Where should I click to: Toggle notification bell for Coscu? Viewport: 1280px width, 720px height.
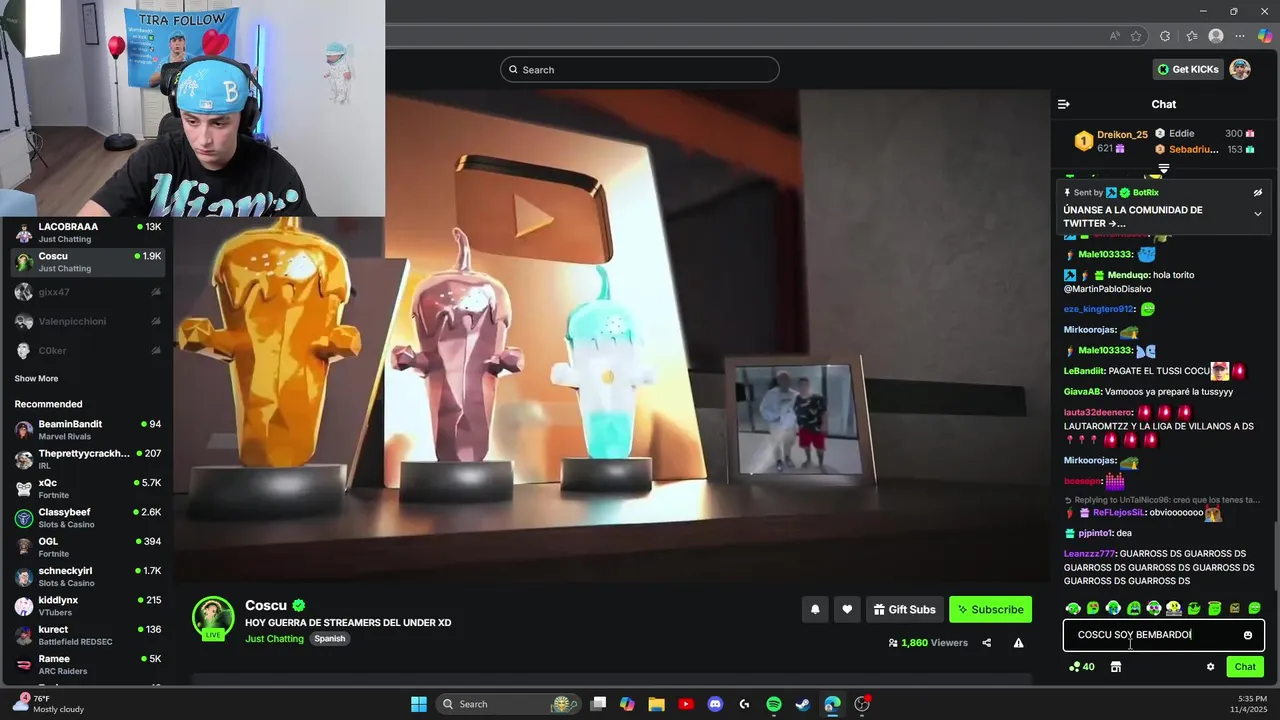point(815,609)
